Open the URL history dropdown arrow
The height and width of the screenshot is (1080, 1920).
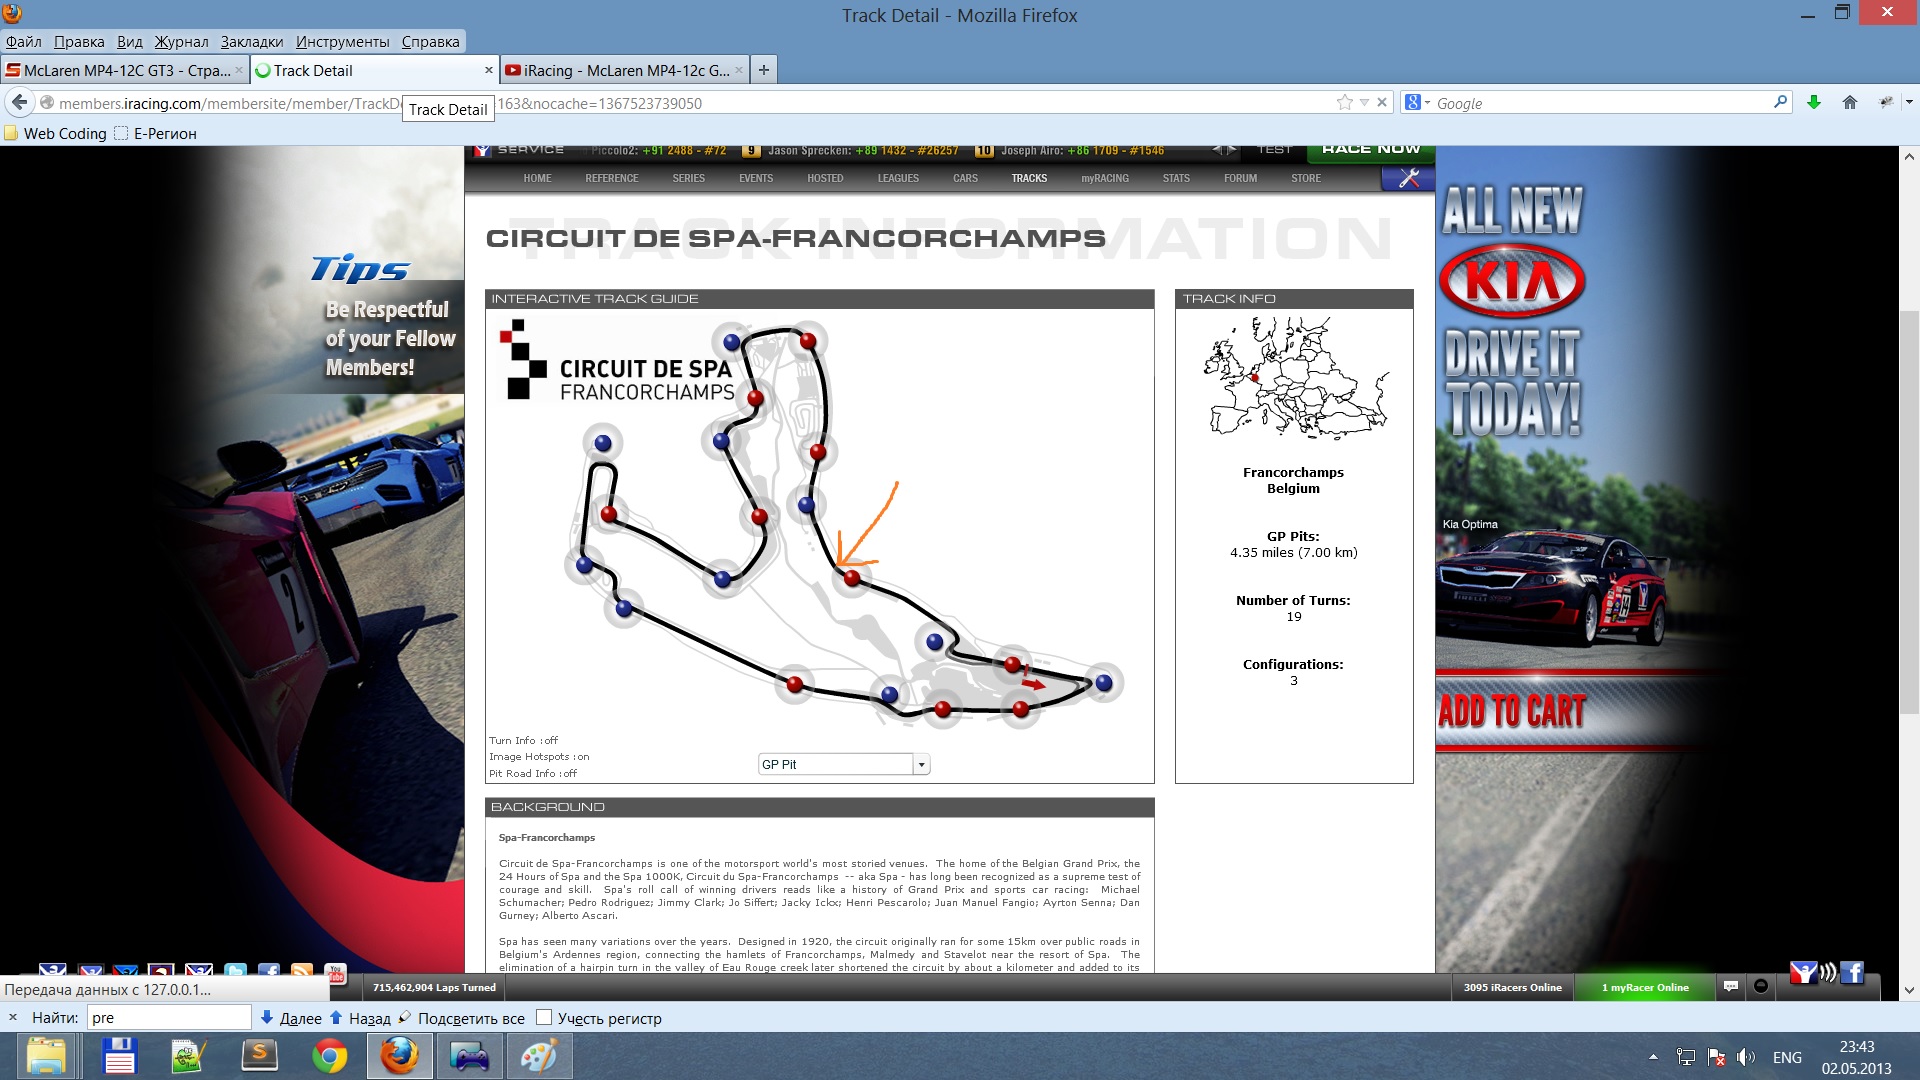coord(1364,103)
